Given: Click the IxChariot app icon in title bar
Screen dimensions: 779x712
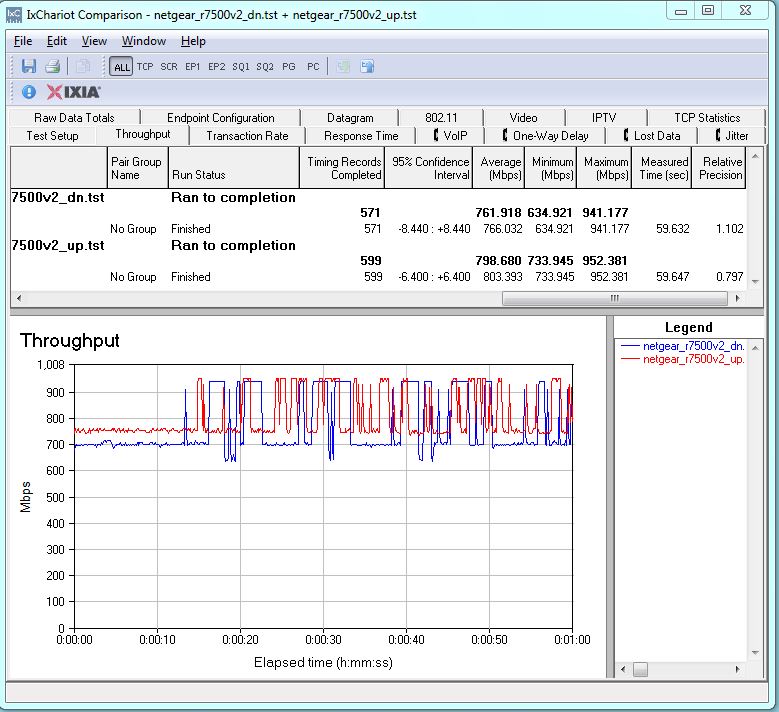Looking at the screenshot, I should click(x=14, y=15).
